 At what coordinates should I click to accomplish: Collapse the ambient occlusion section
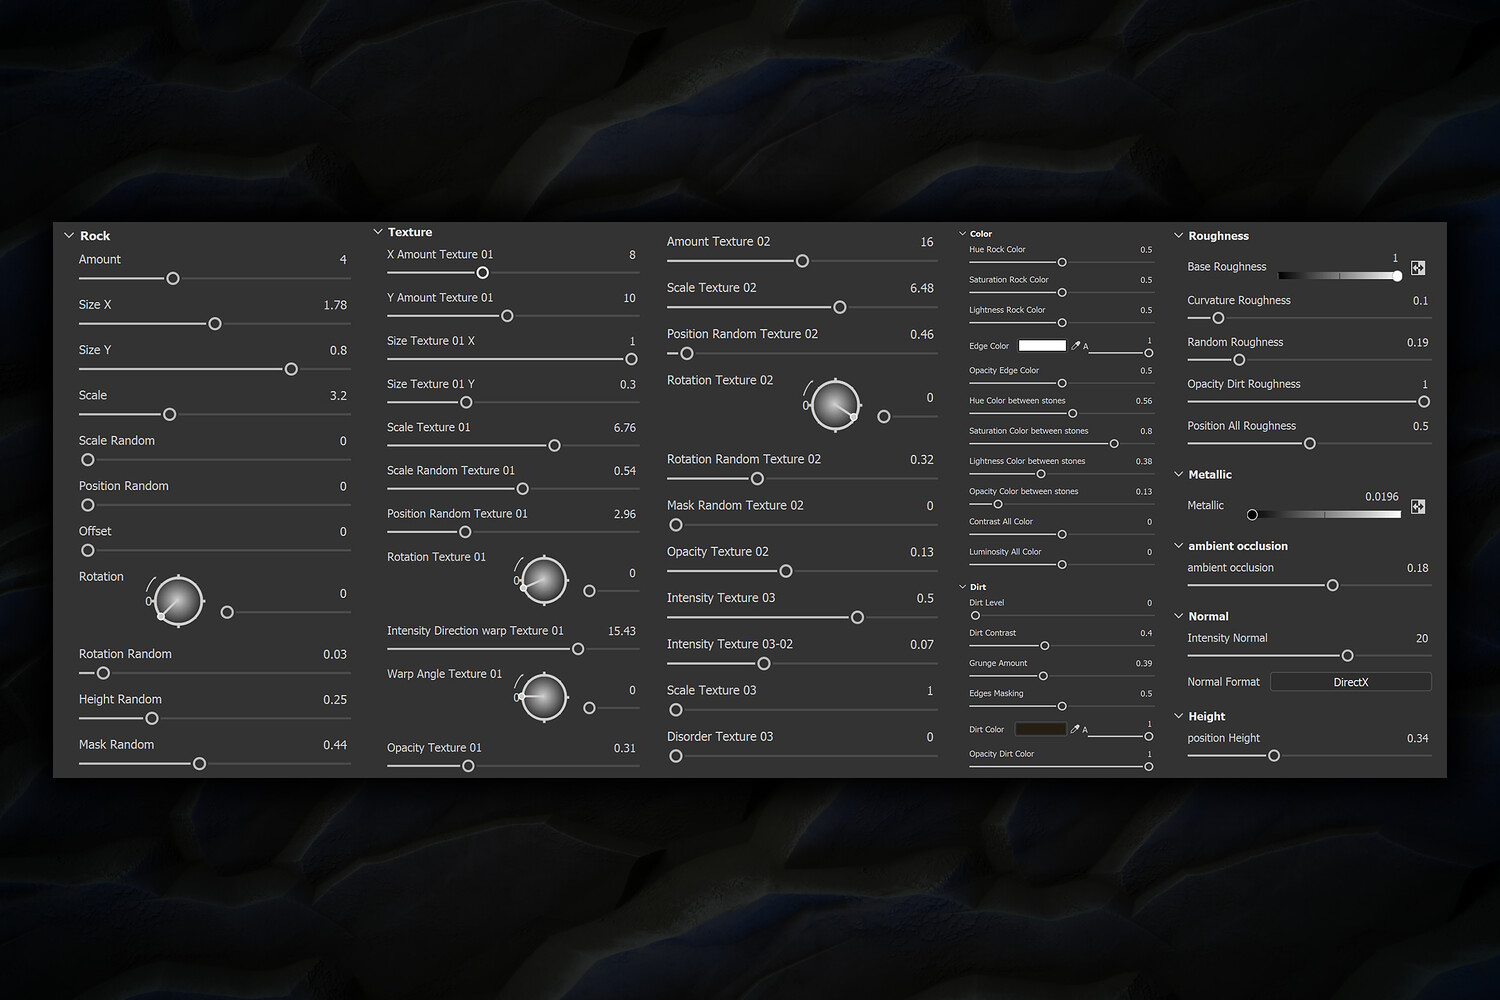(1179, 546)
